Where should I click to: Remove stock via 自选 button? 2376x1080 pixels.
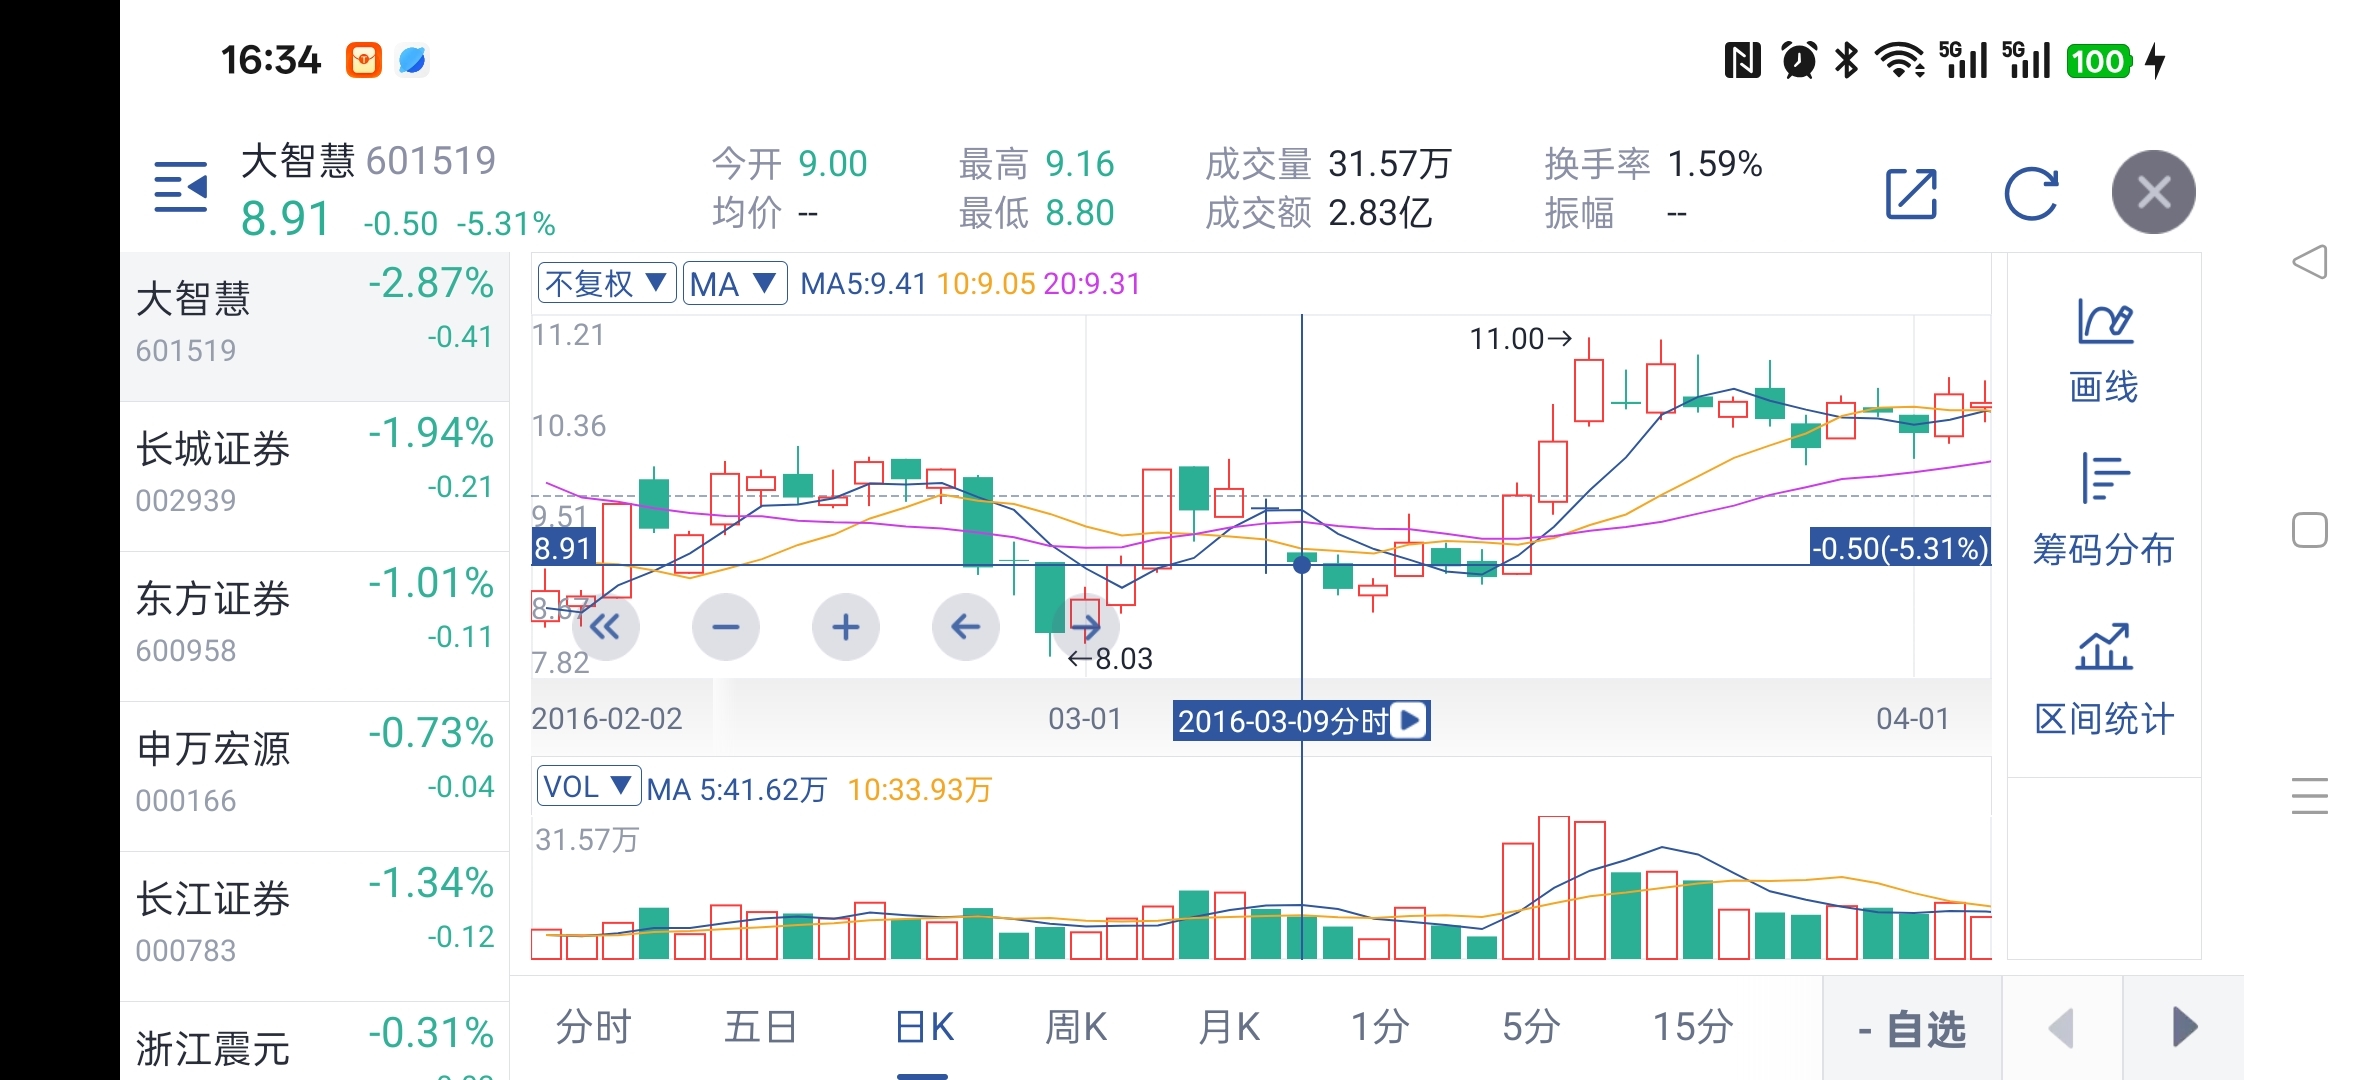[x=1911, y=1029]
